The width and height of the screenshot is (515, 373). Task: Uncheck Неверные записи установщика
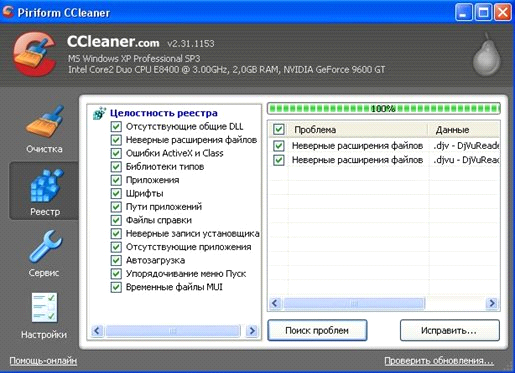[116, 233]
